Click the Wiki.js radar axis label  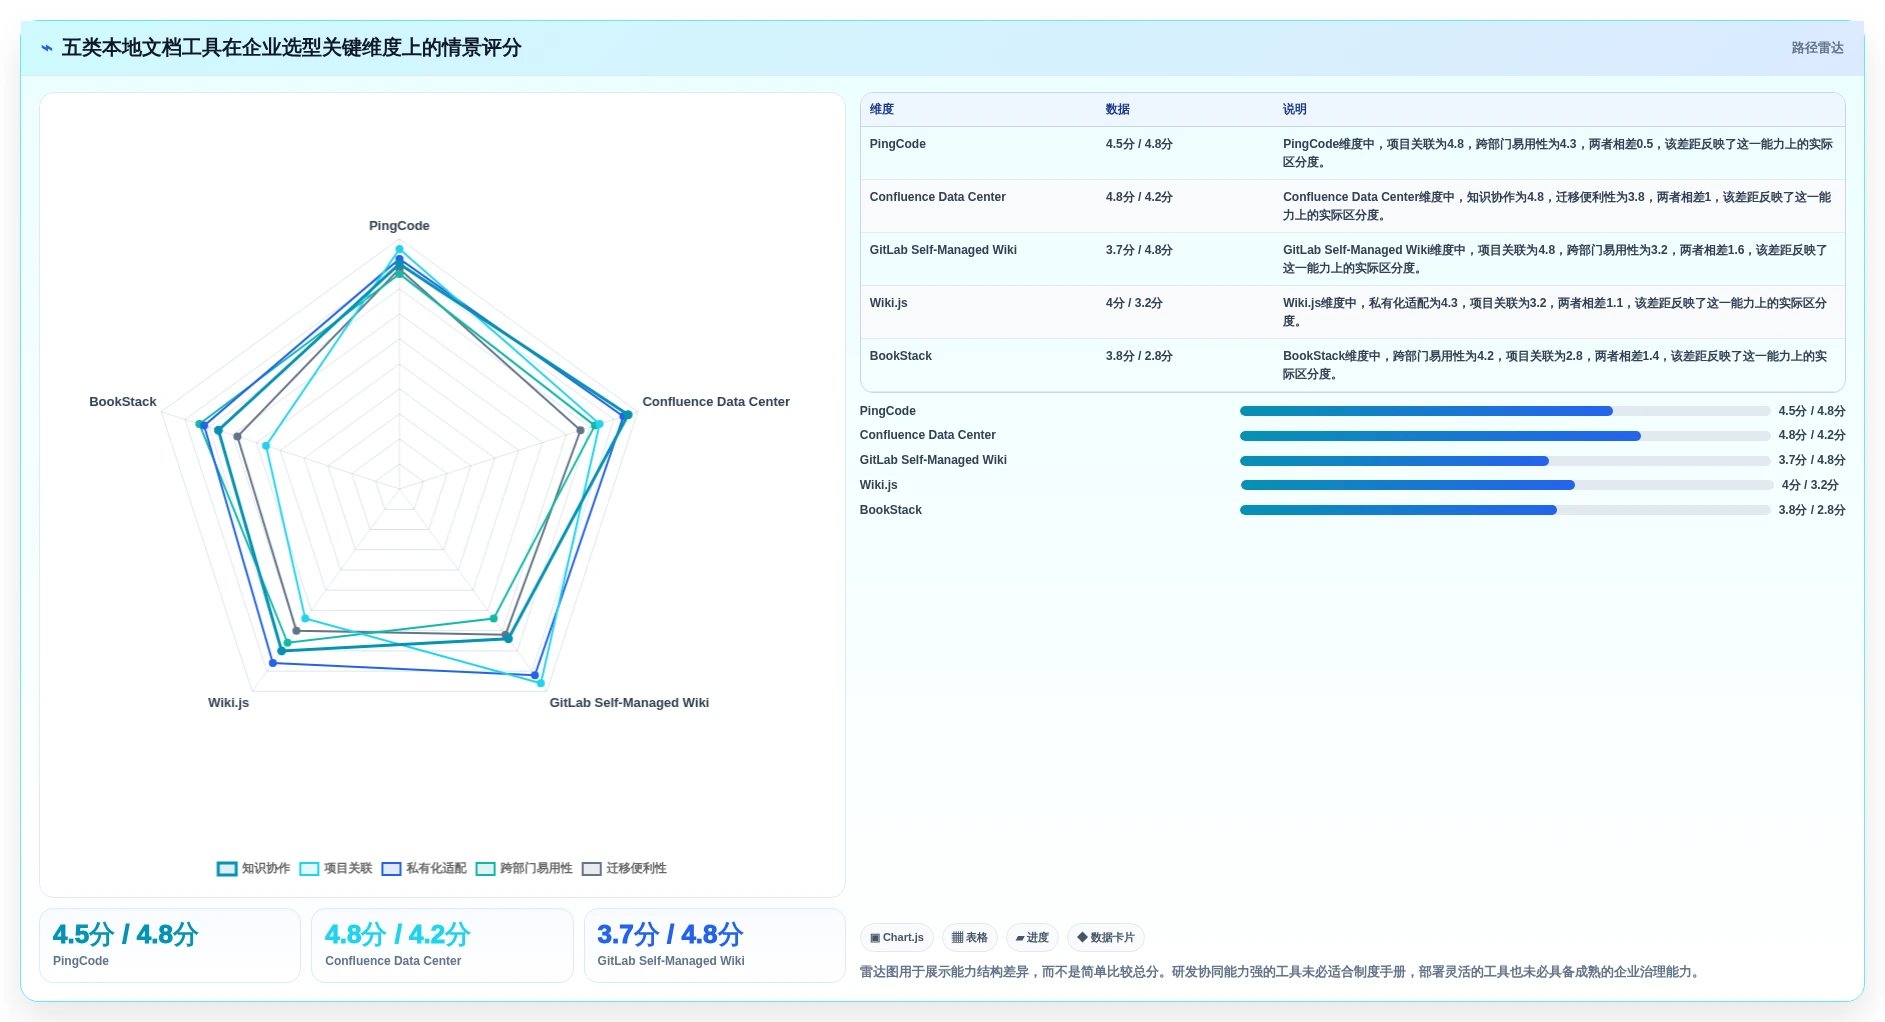pos(228,703)
